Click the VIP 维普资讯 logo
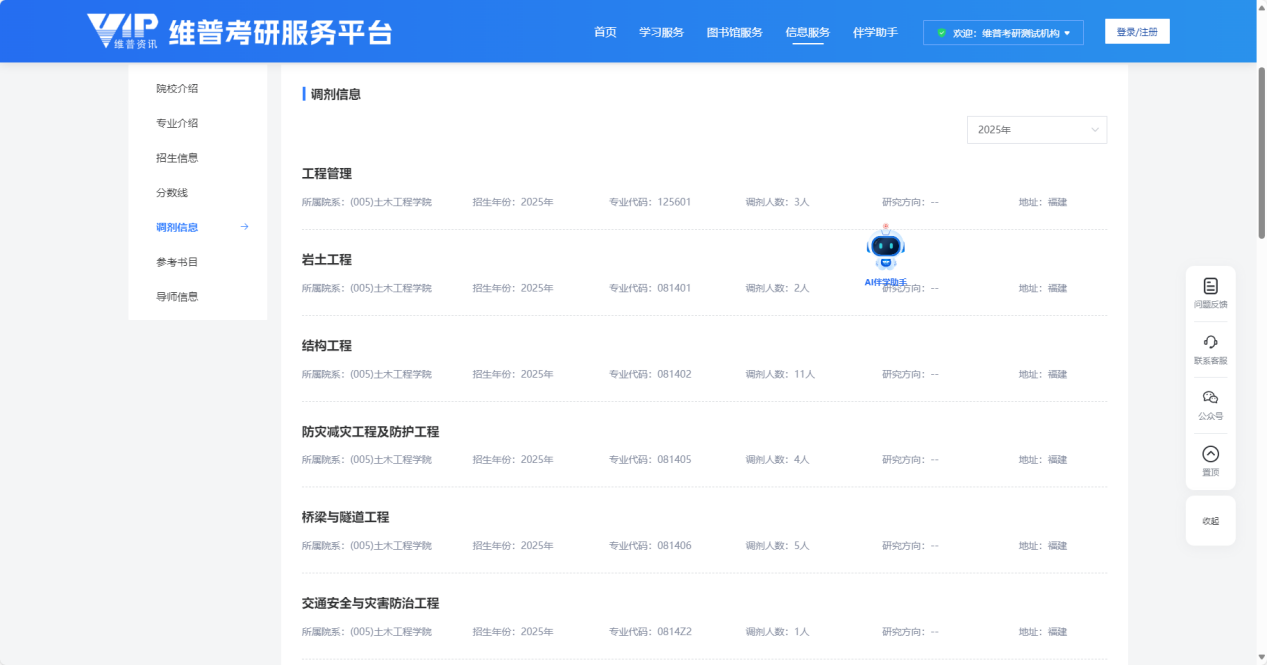The height and width of the screenshot is (665, 1267). [x=121, y=31]
